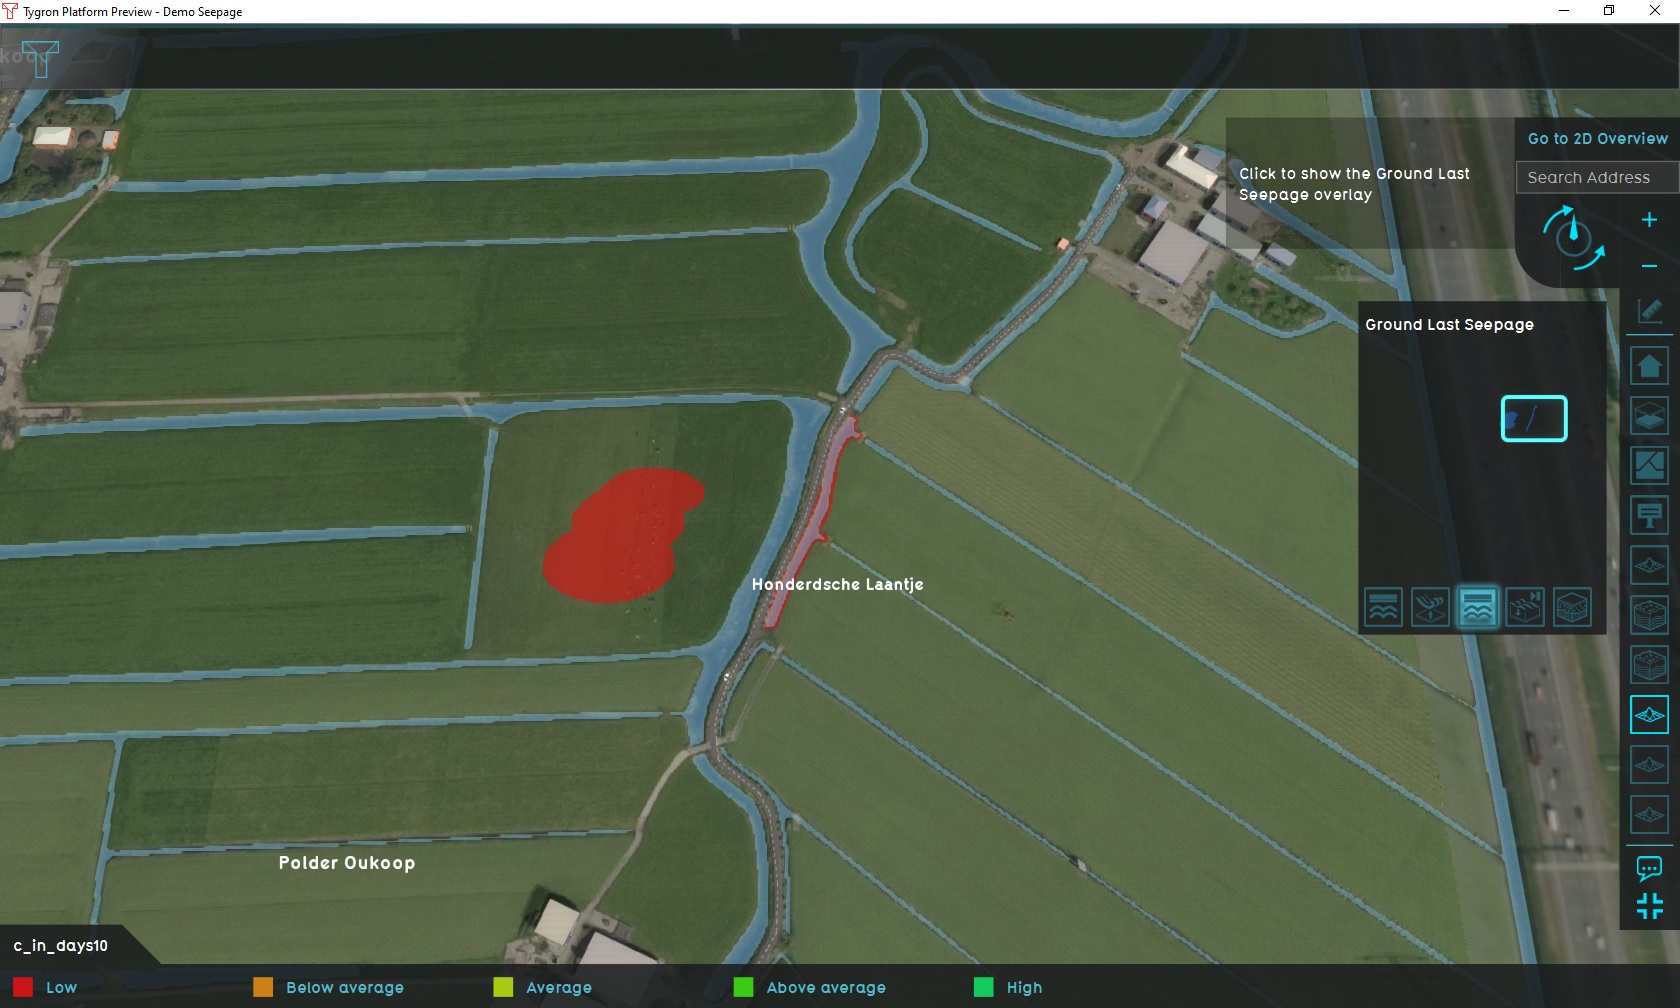Image resolution: width=1680 pixels, height=1008 pixels.
Task: Open the billboard sign overlay icon
Action: [1650, 516]
